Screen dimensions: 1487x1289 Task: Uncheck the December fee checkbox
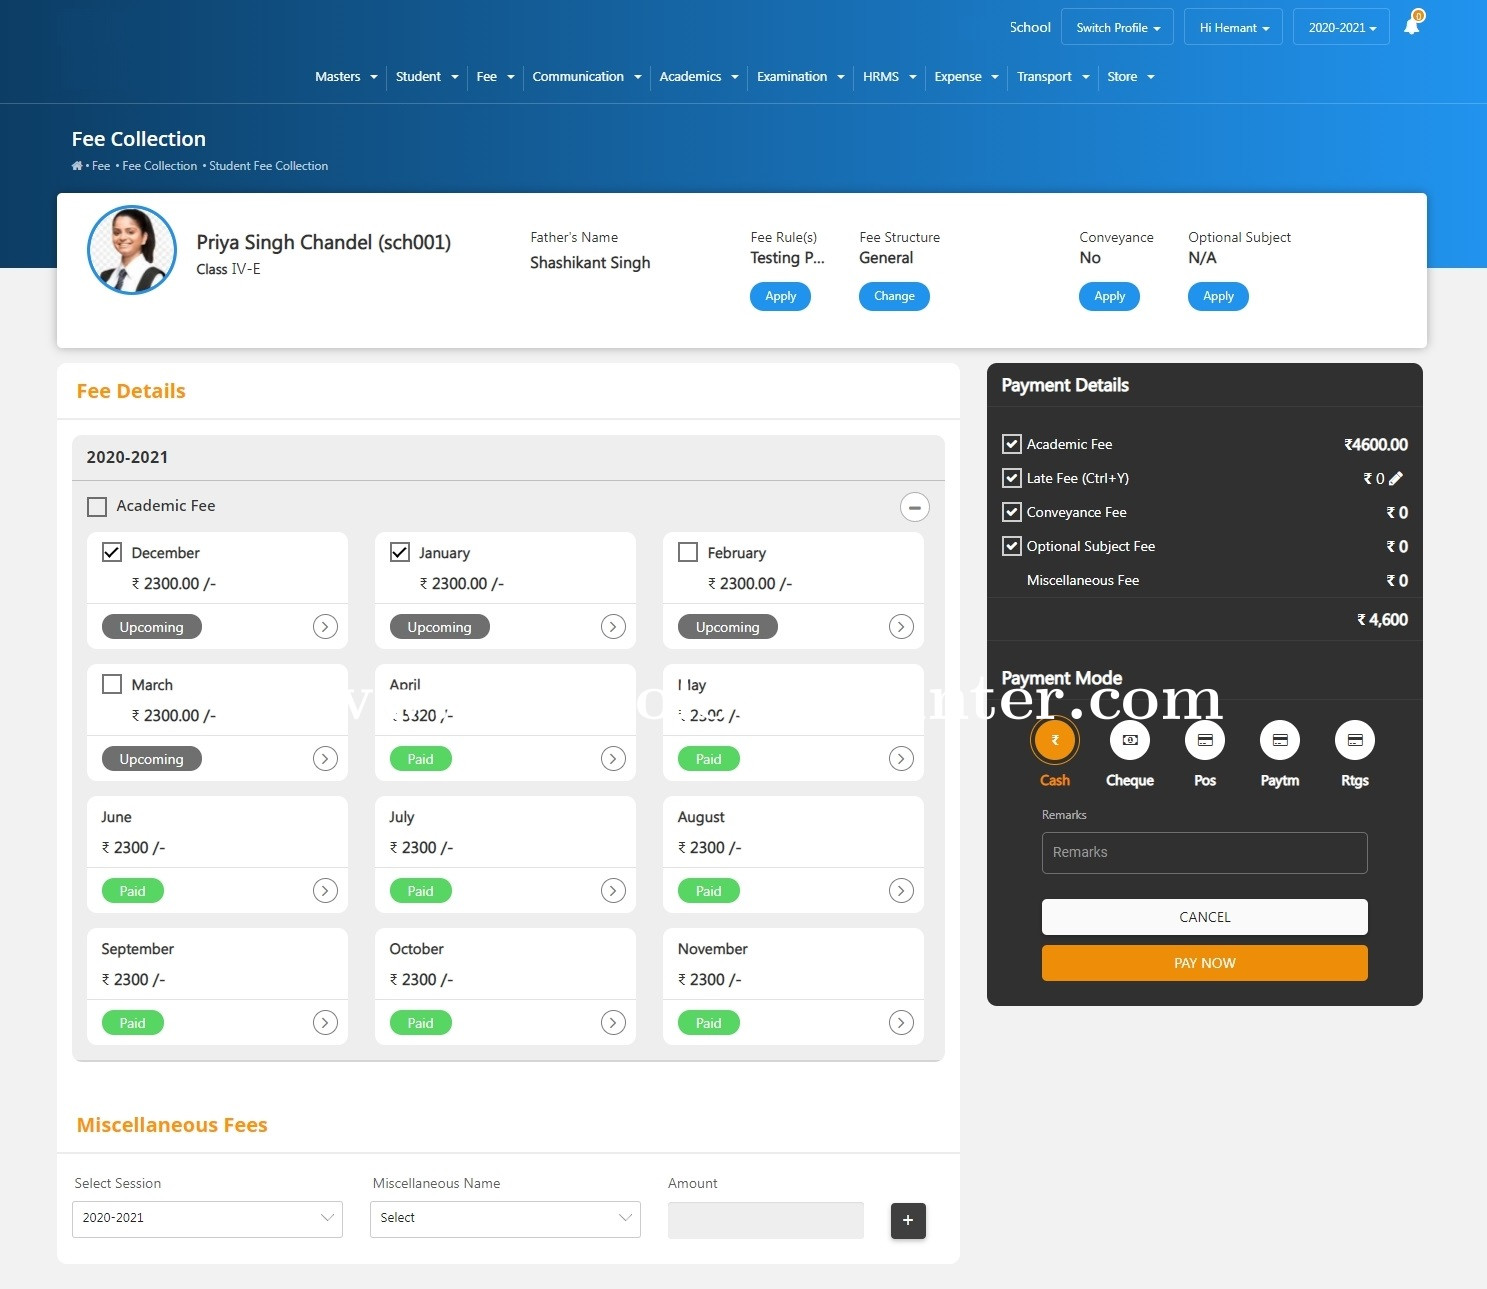tap(112, 552)
